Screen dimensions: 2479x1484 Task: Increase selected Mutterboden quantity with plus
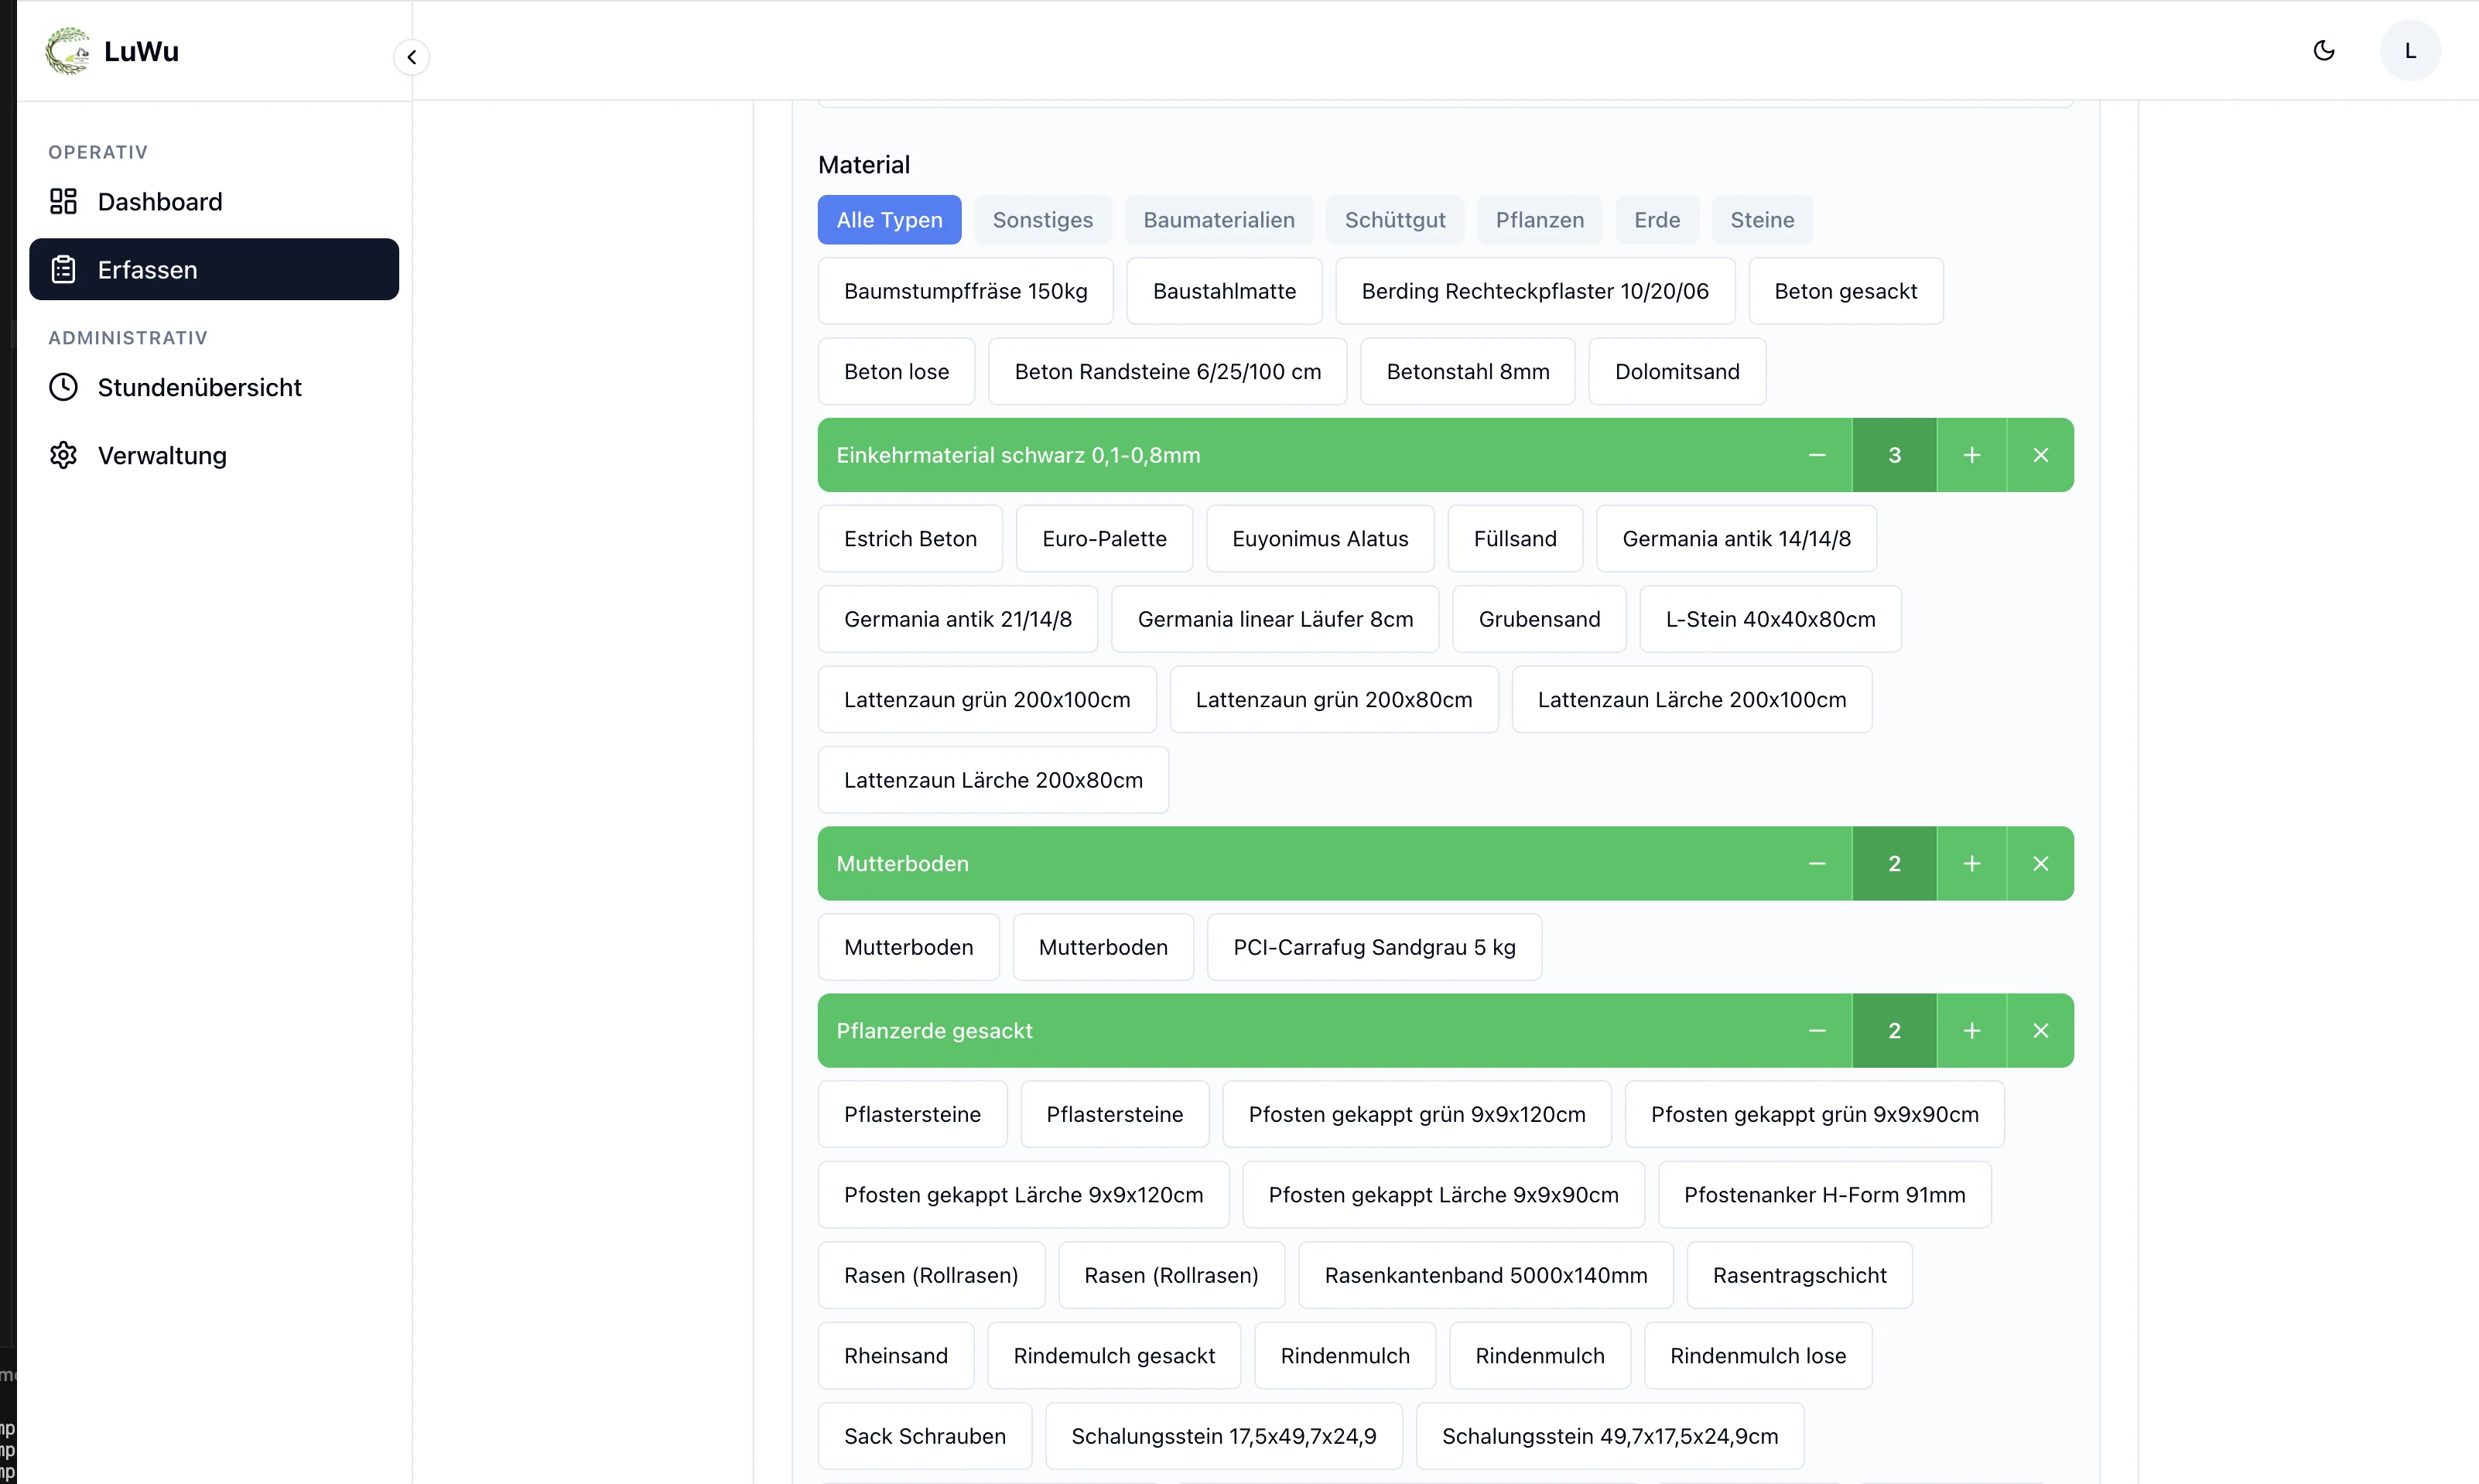coord(1971,863)
